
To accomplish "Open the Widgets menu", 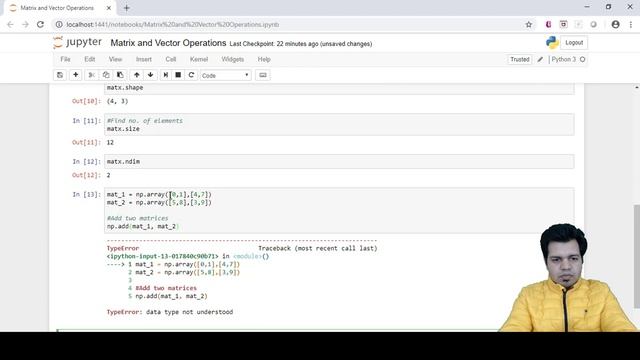I will 233,60.
